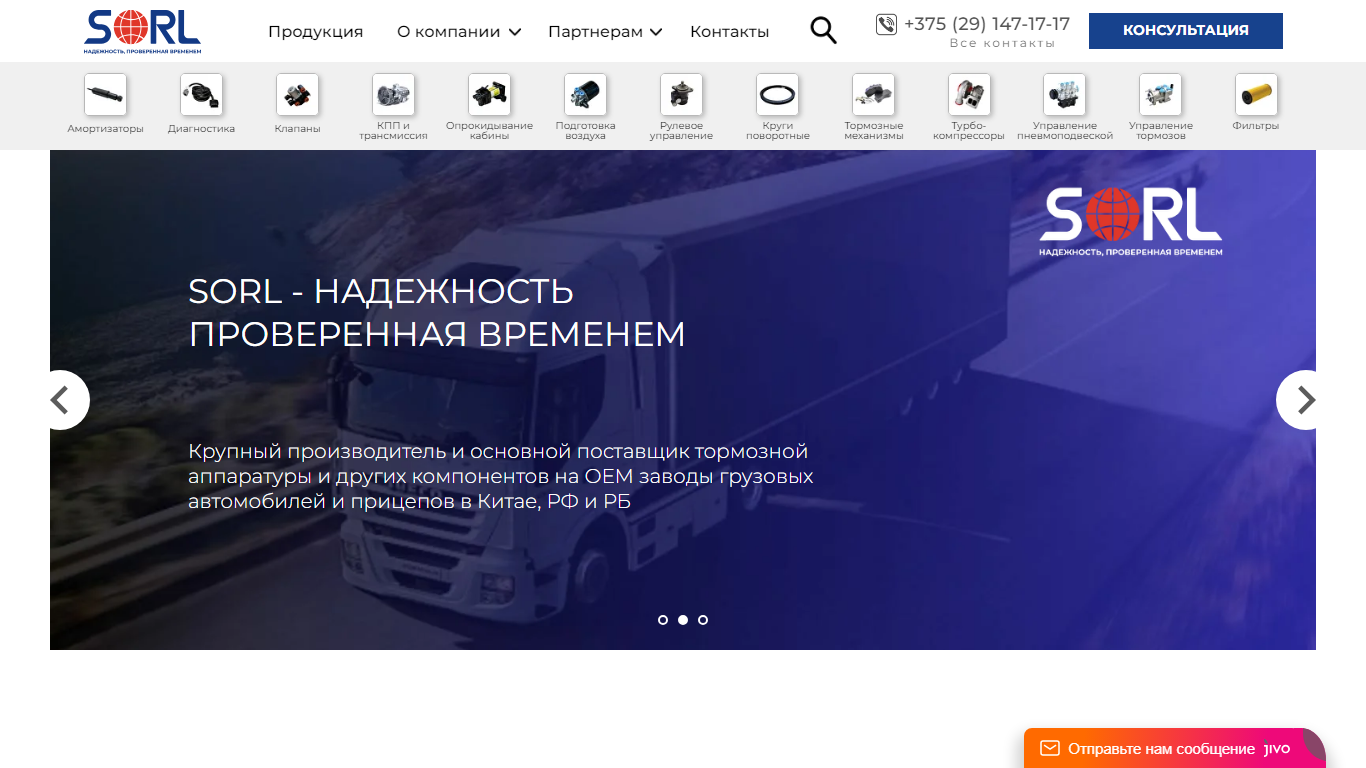
Task: Click the SORL logo in header
Action: 142,32
